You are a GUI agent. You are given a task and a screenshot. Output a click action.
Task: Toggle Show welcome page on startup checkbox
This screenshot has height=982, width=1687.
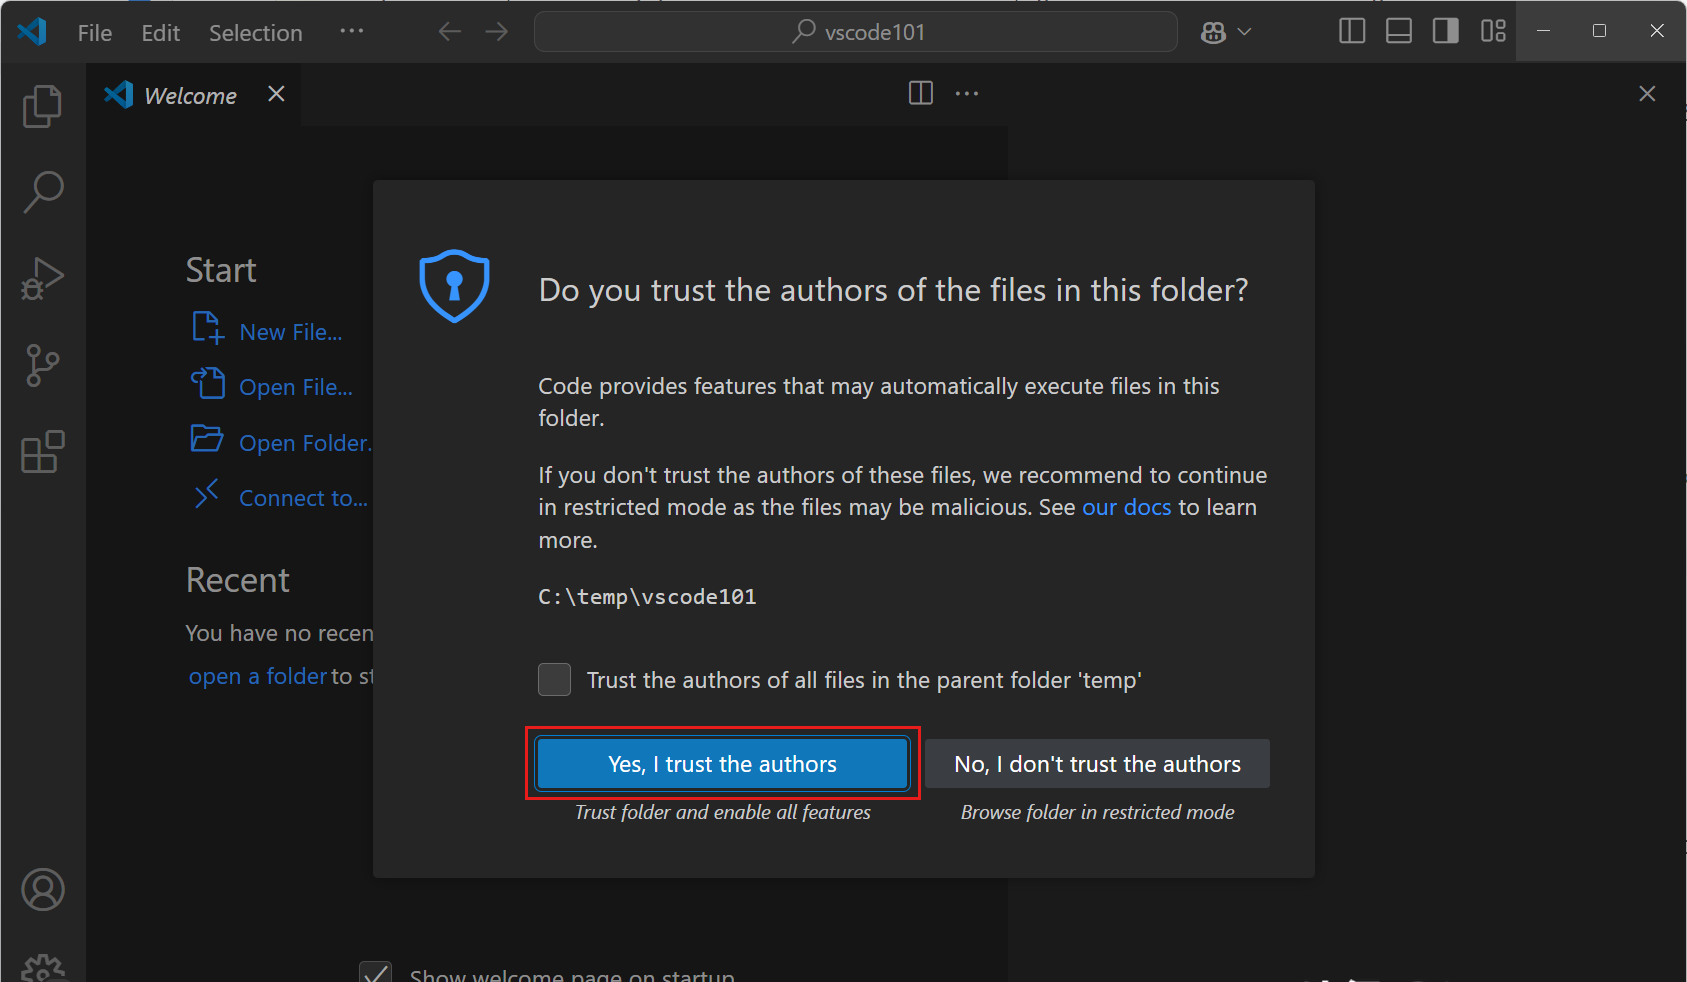pyautogui.click(x=376, y=973)
